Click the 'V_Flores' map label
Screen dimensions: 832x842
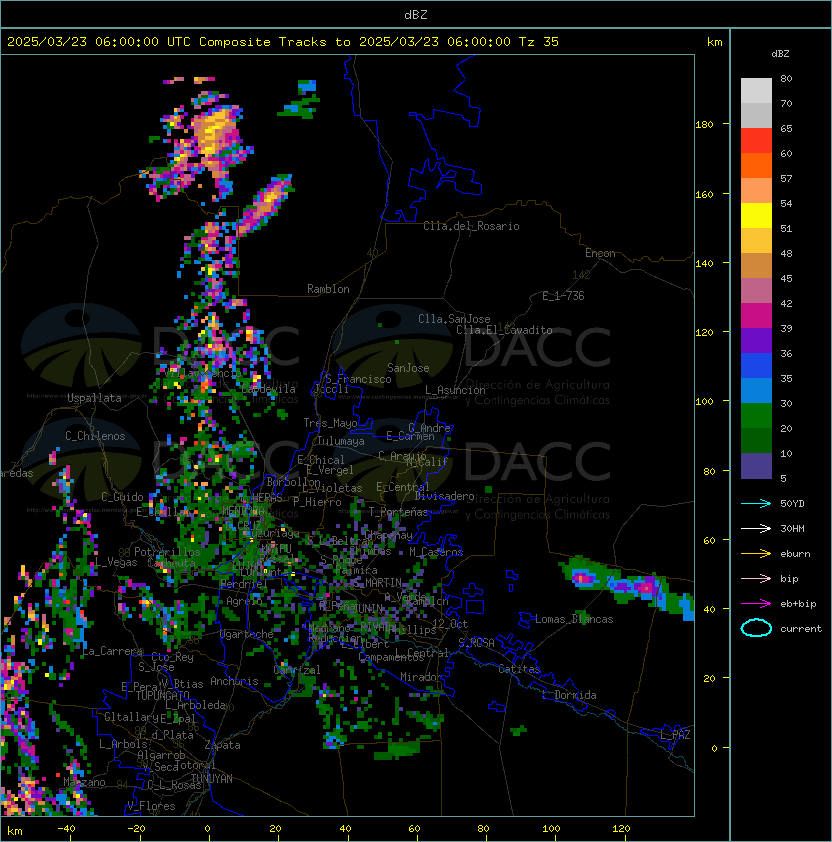click(x=151, y=806)
